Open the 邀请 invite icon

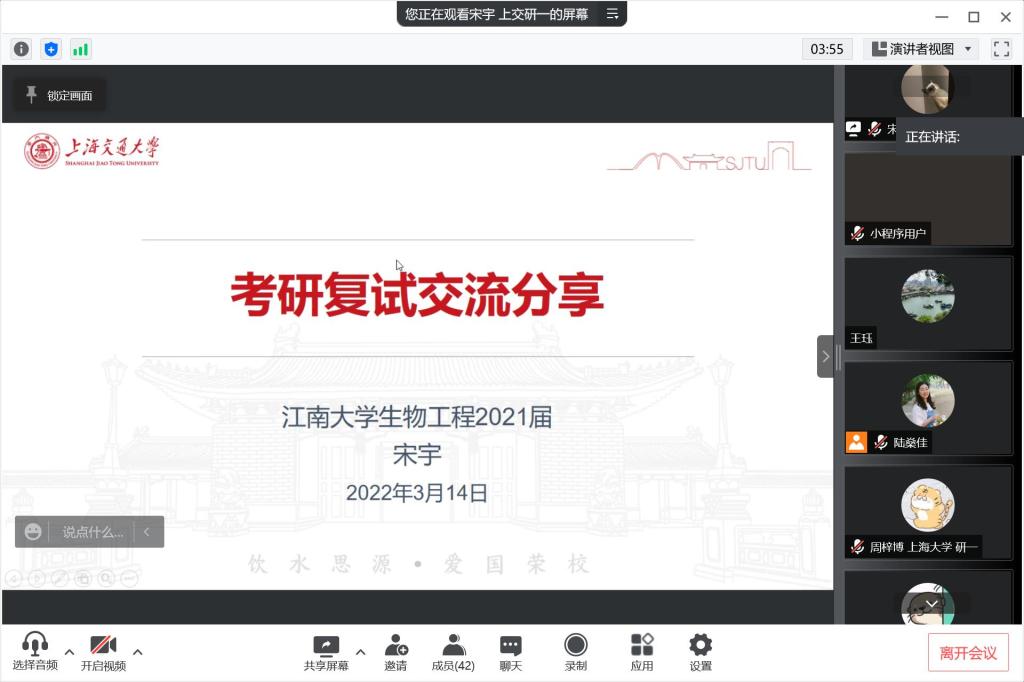click(396, 652)
